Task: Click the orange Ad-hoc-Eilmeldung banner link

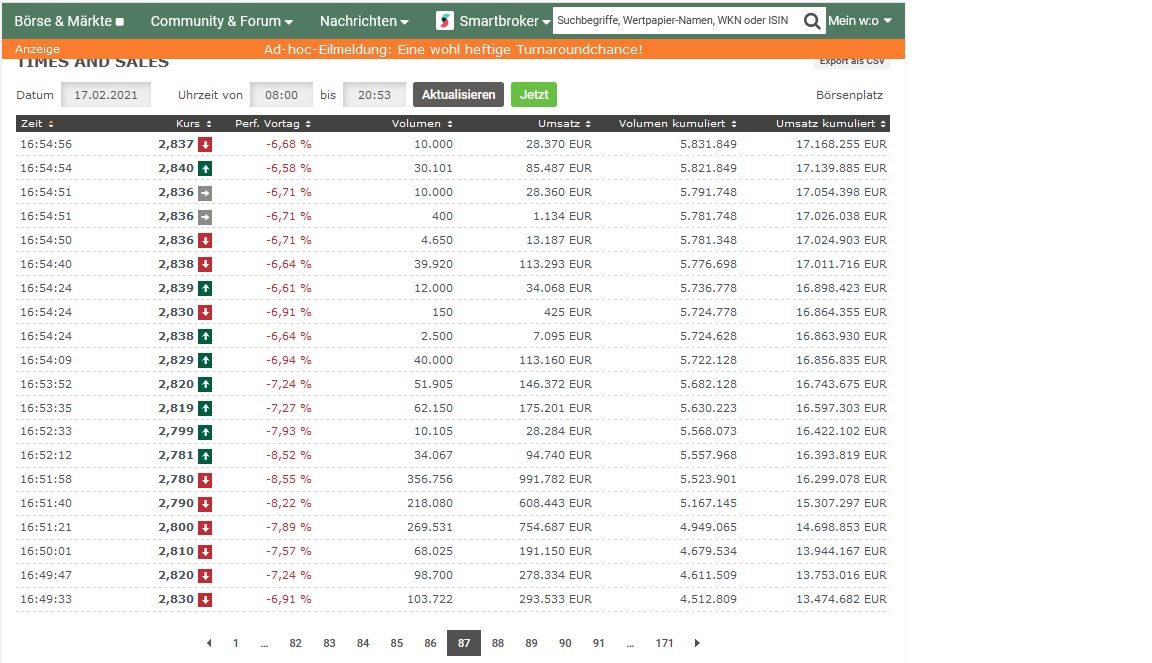Action: click(453, 49)
